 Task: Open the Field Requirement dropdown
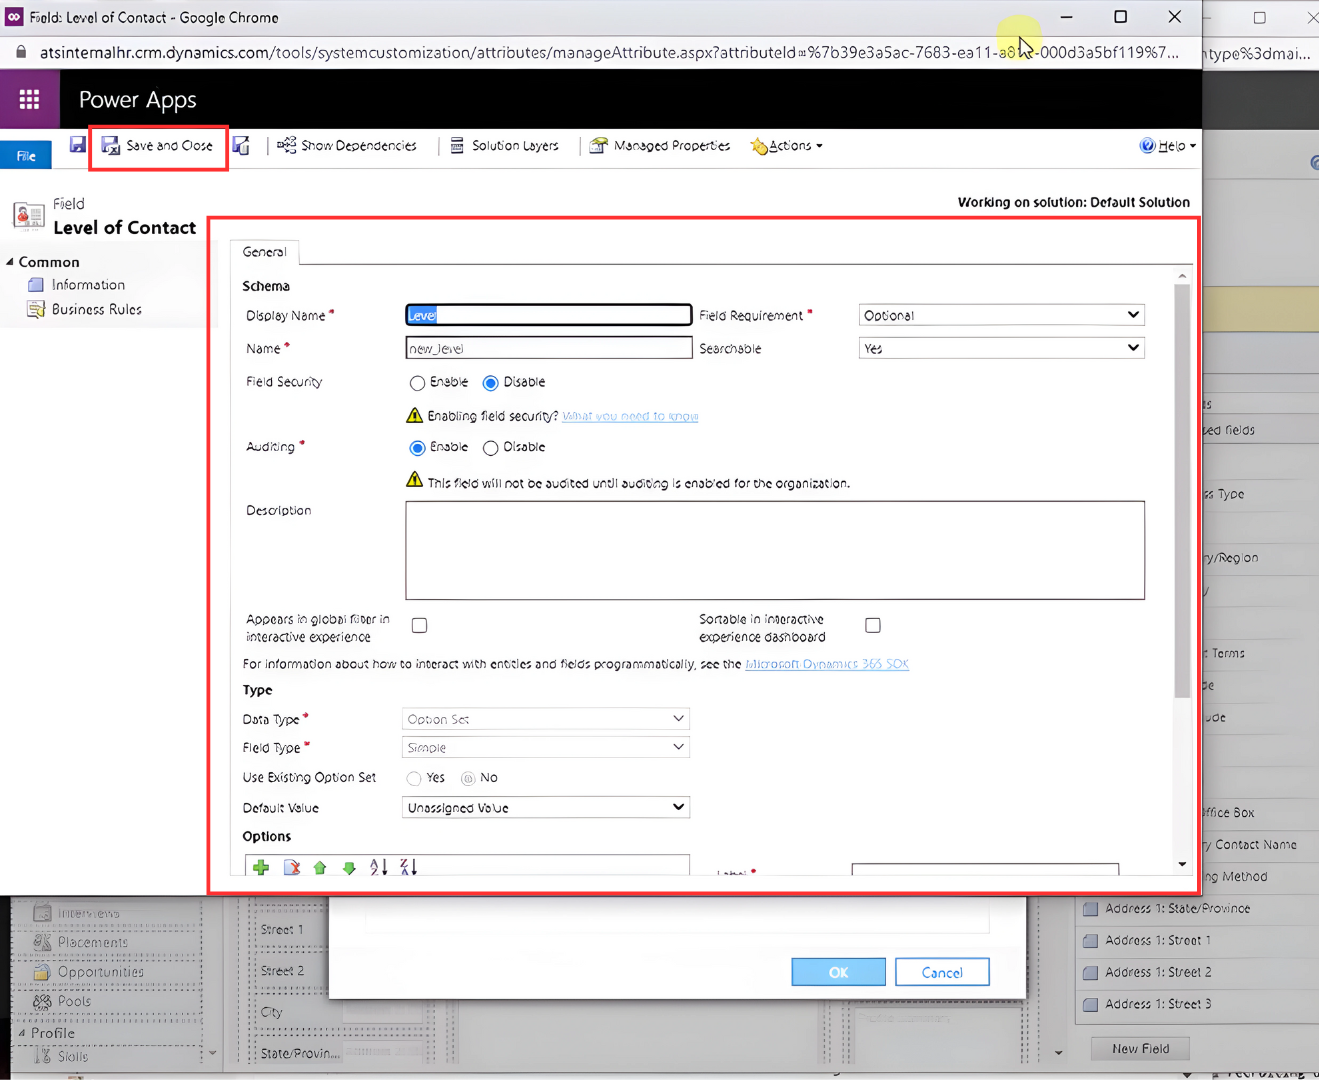tap(1001, 315)
